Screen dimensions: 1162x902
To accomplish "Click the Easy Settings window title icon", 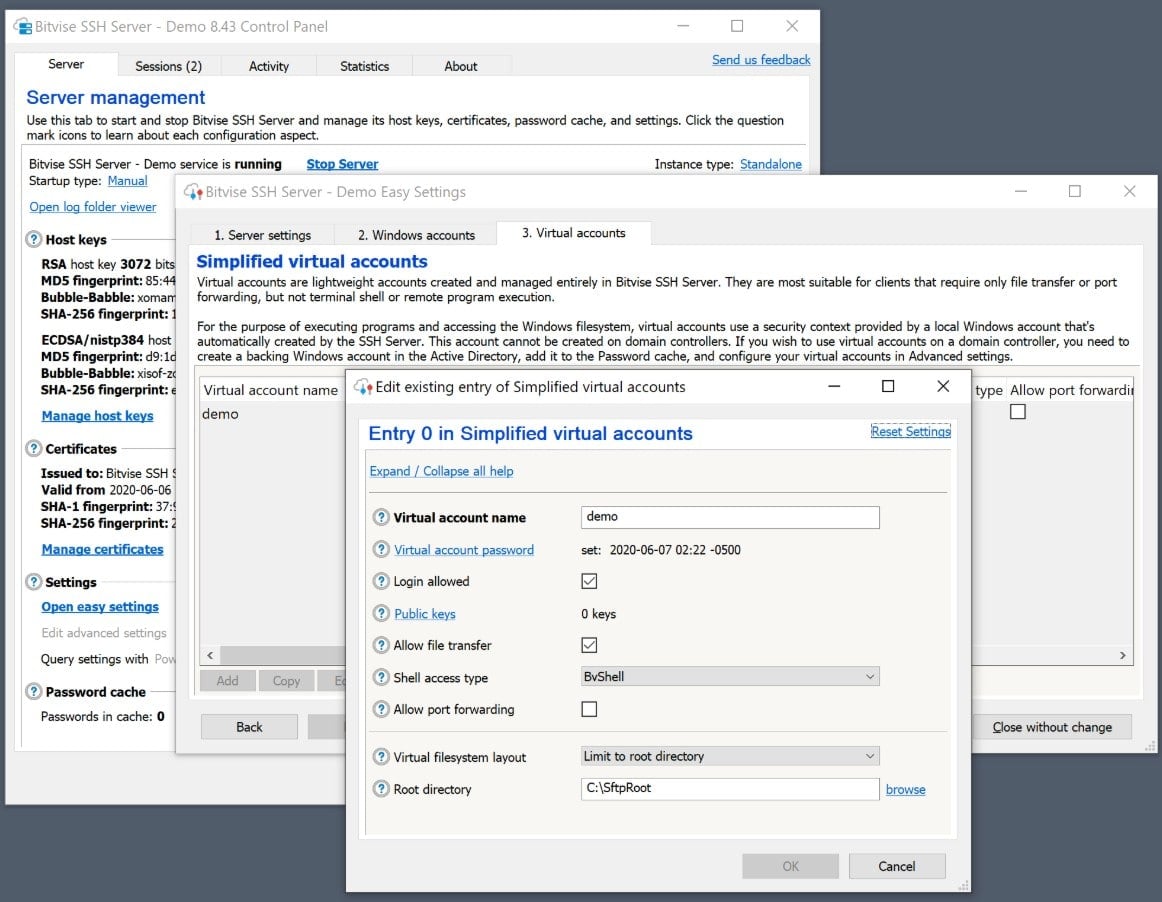I will click(193, 192).
